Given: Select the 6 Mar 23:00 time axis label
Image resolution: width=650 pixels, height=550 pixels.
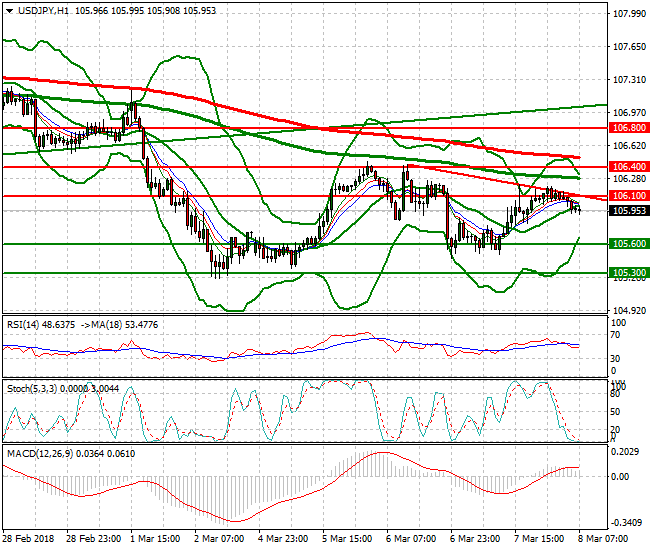Looking at the screenshot, I should pos(475,539).
